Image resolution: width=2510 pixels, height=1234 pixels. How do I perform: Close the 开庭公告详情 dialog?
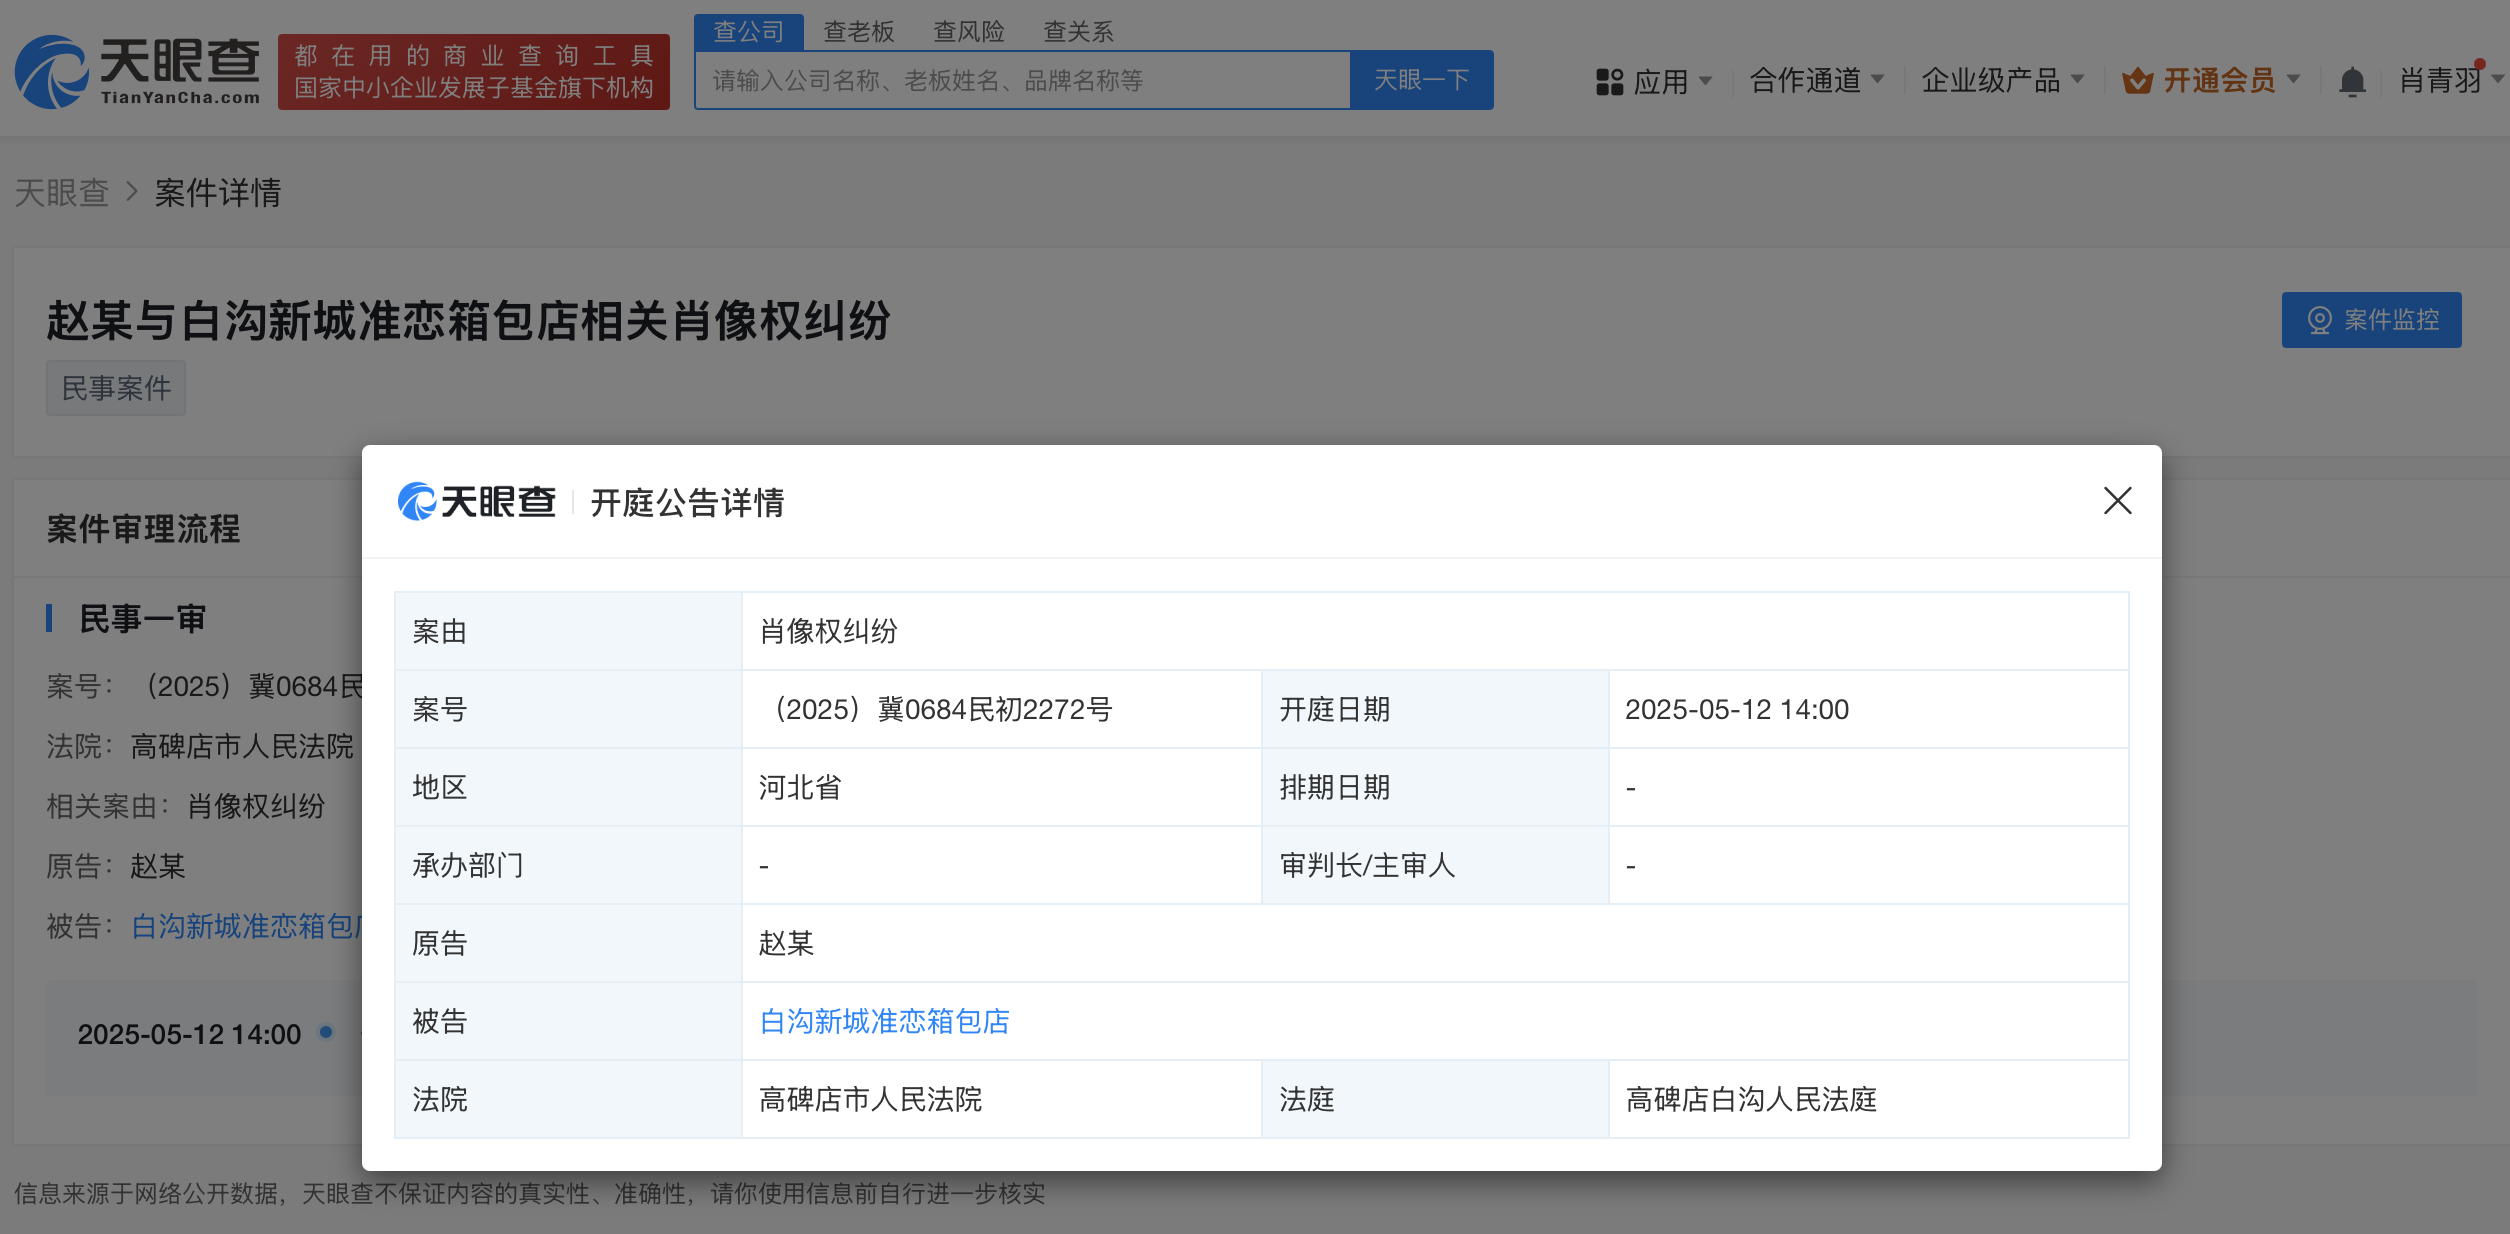pos(2117,501)
